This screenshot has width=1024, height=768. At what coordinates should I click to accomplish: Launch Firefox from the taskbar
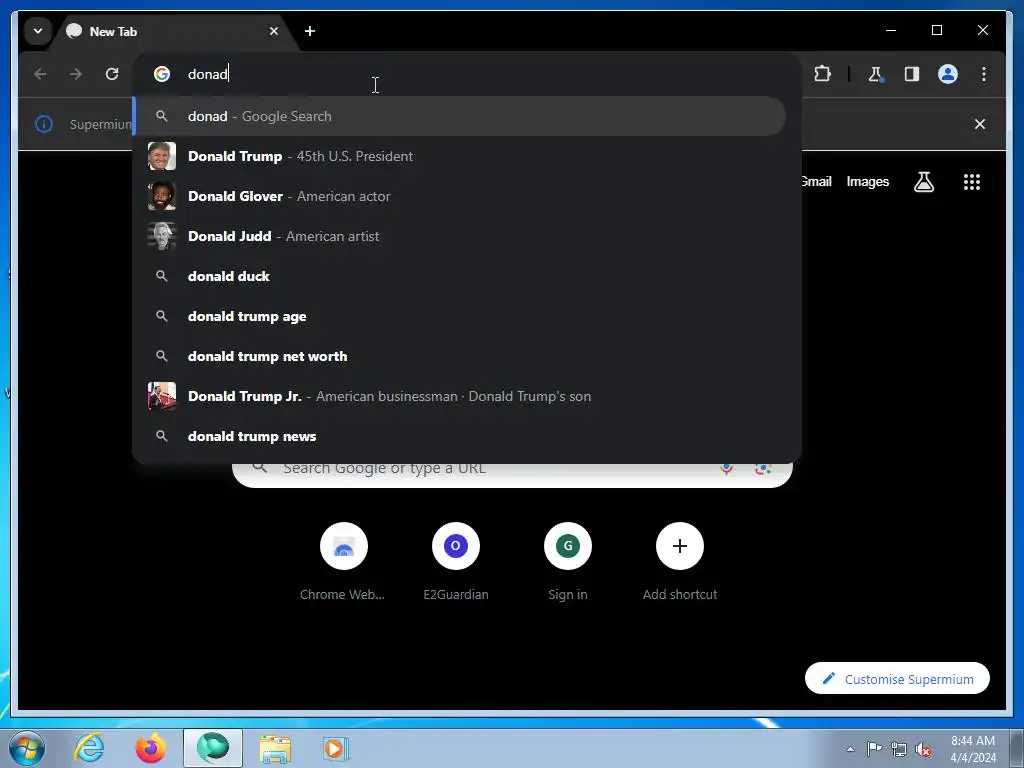(x=151, y=748)
